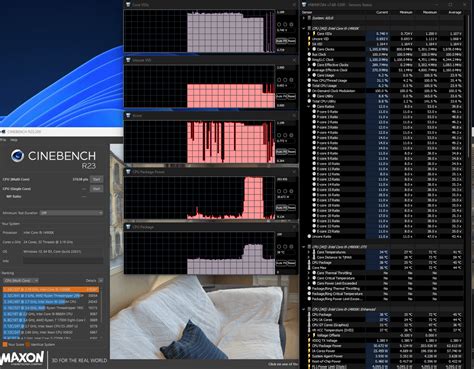Click the leftmost round icon in Core VIDs graph

click(279, 24)
